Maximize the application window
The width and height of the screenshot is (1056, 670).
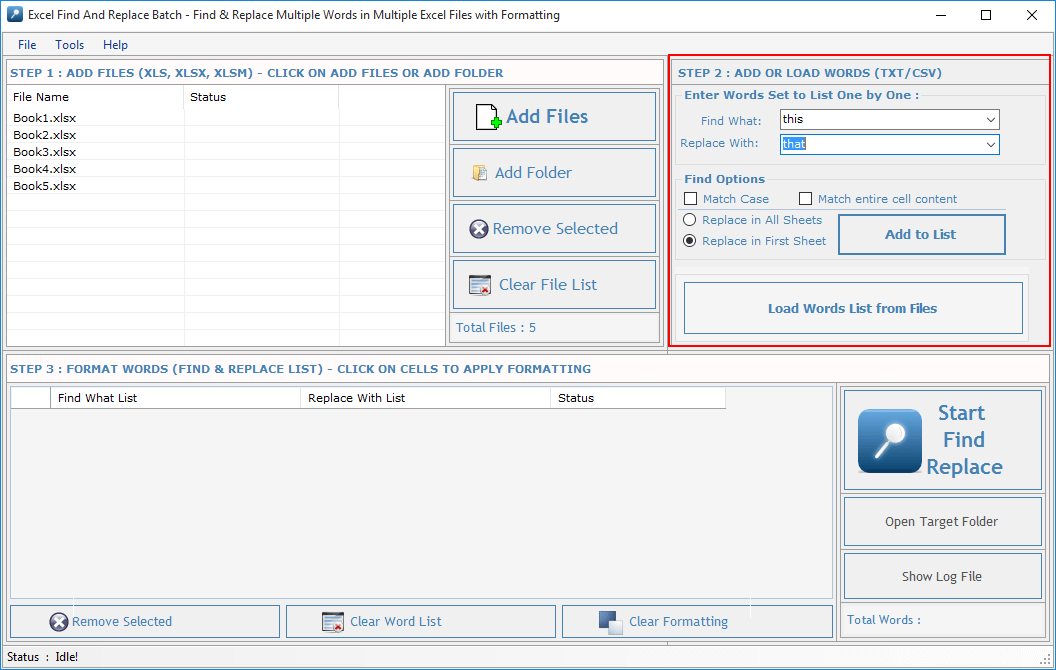(986, 15)
